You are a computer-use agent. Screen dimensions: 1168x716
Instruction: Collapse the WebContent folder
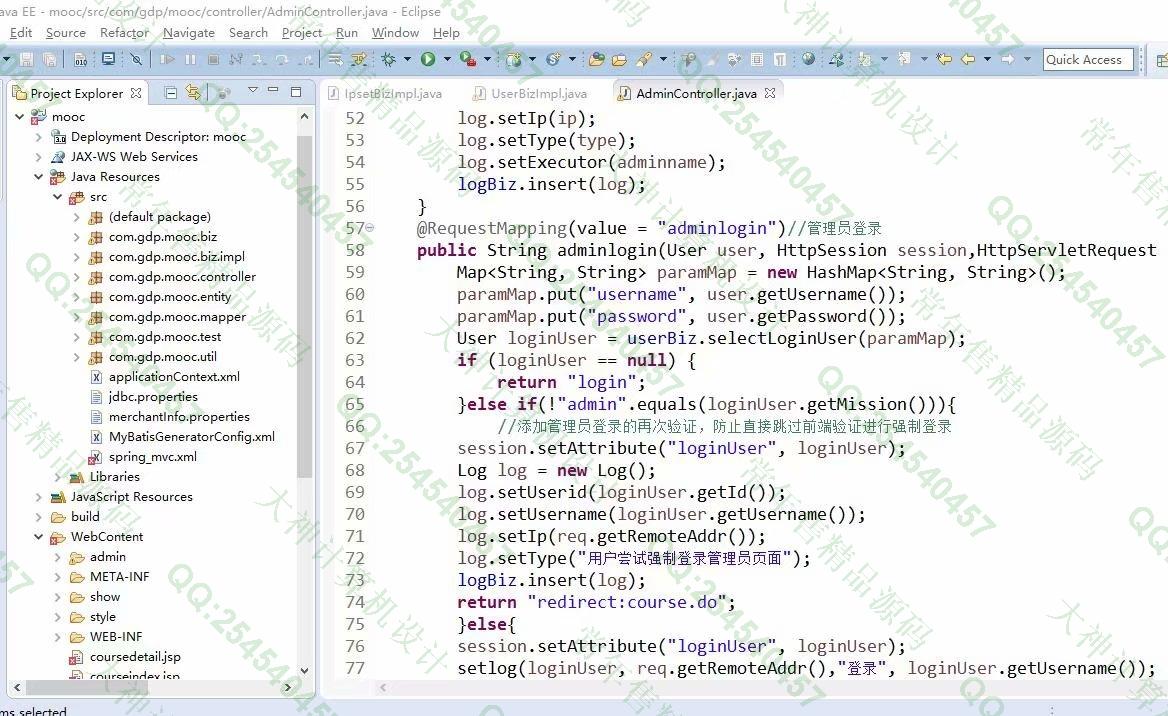[39, 537]
